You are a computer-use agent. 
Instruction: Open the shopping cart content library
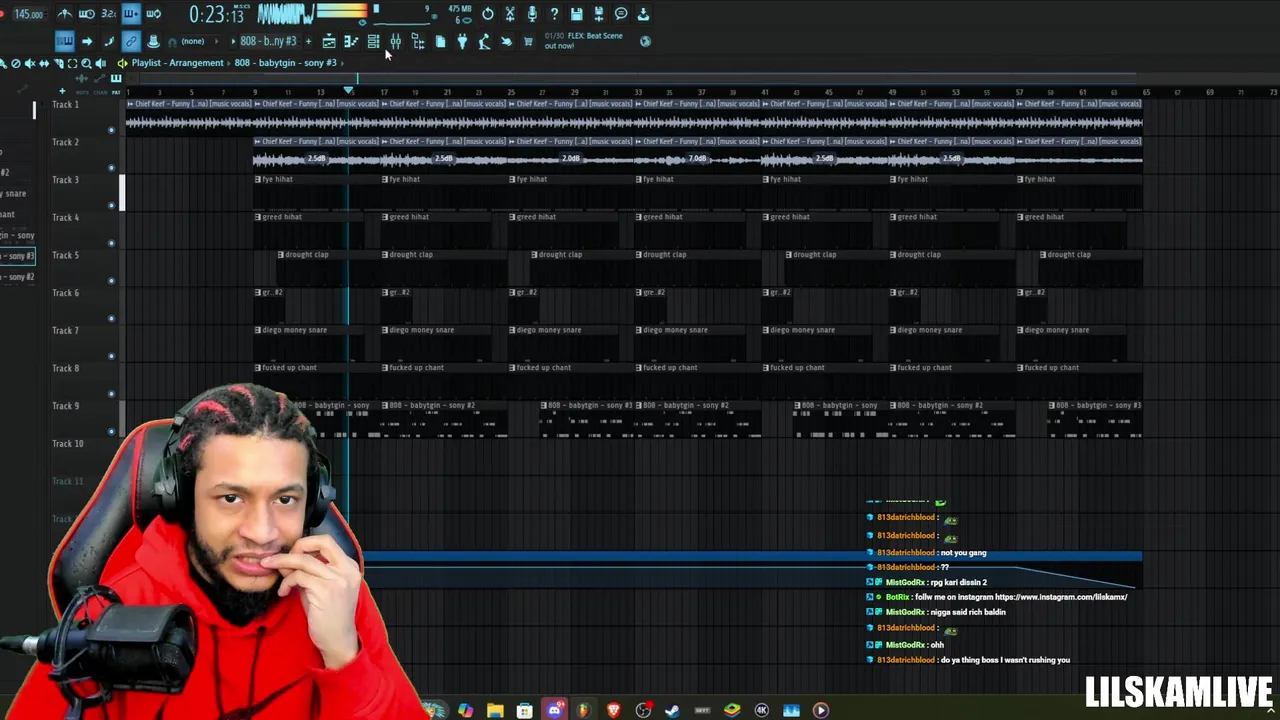click(x=528, y=41)
